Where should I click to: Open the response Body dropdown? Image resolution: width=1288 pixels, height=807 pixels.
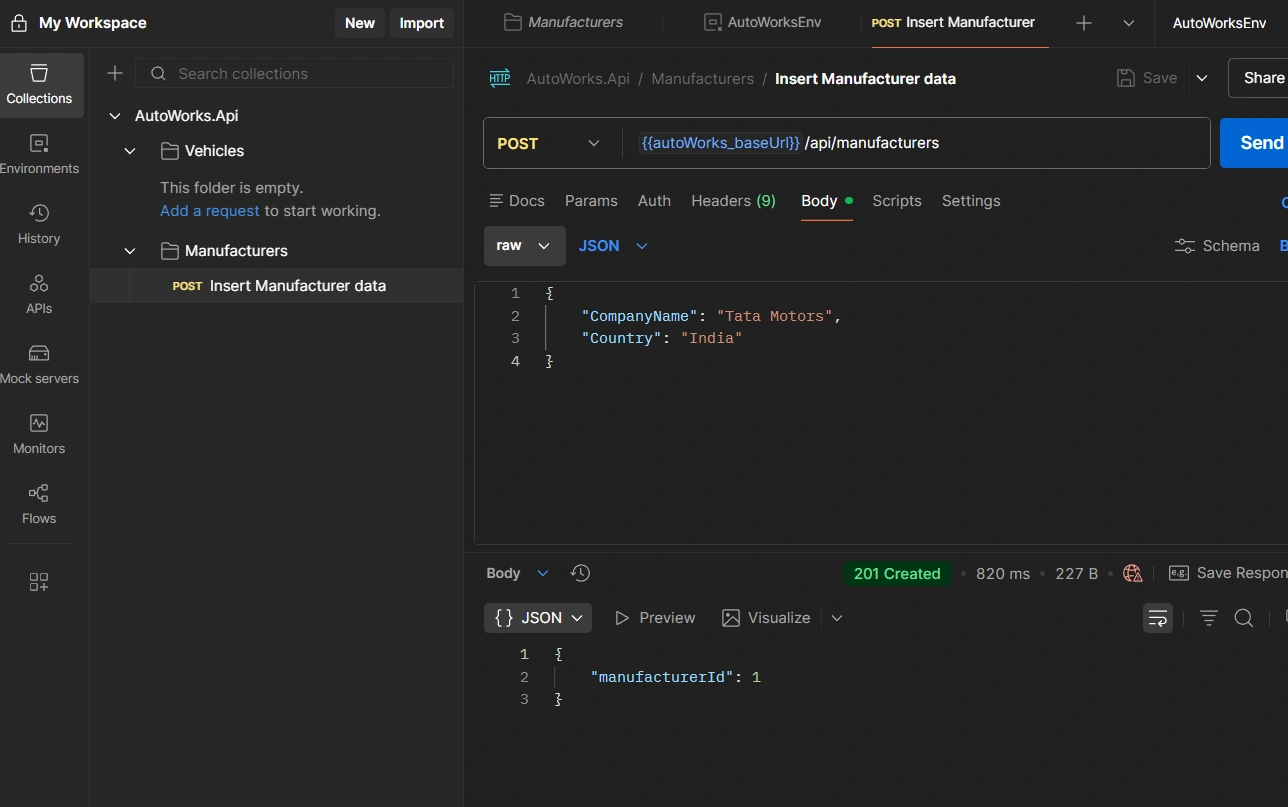(x=518, y=573)
